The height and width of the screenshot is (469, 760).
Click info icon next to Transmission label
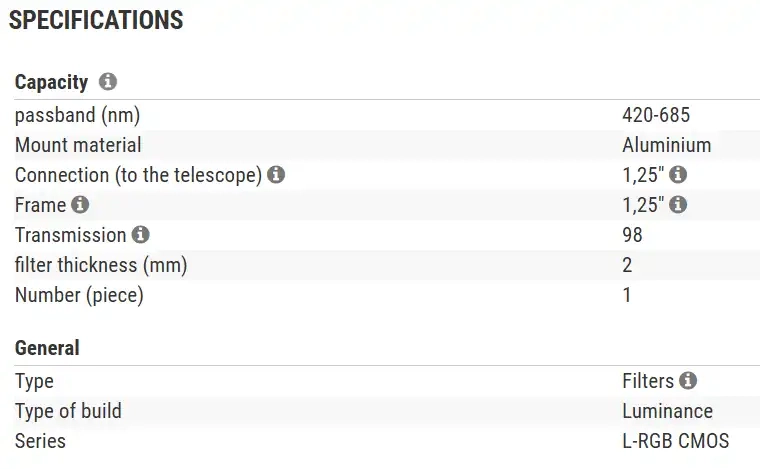141,235
